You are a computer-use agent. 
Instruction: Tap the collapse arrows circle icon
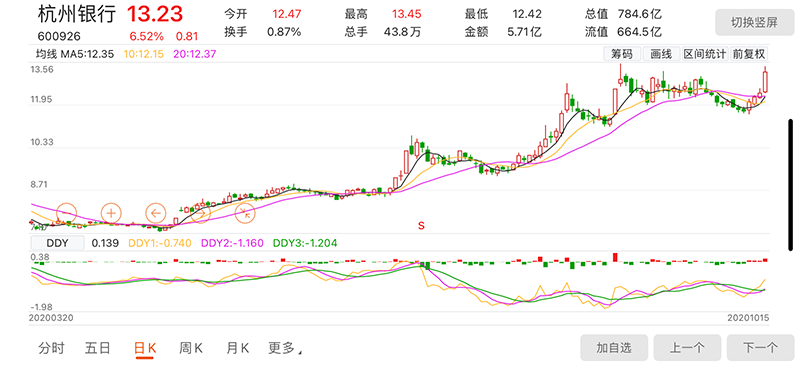click(x=245, y=213)
